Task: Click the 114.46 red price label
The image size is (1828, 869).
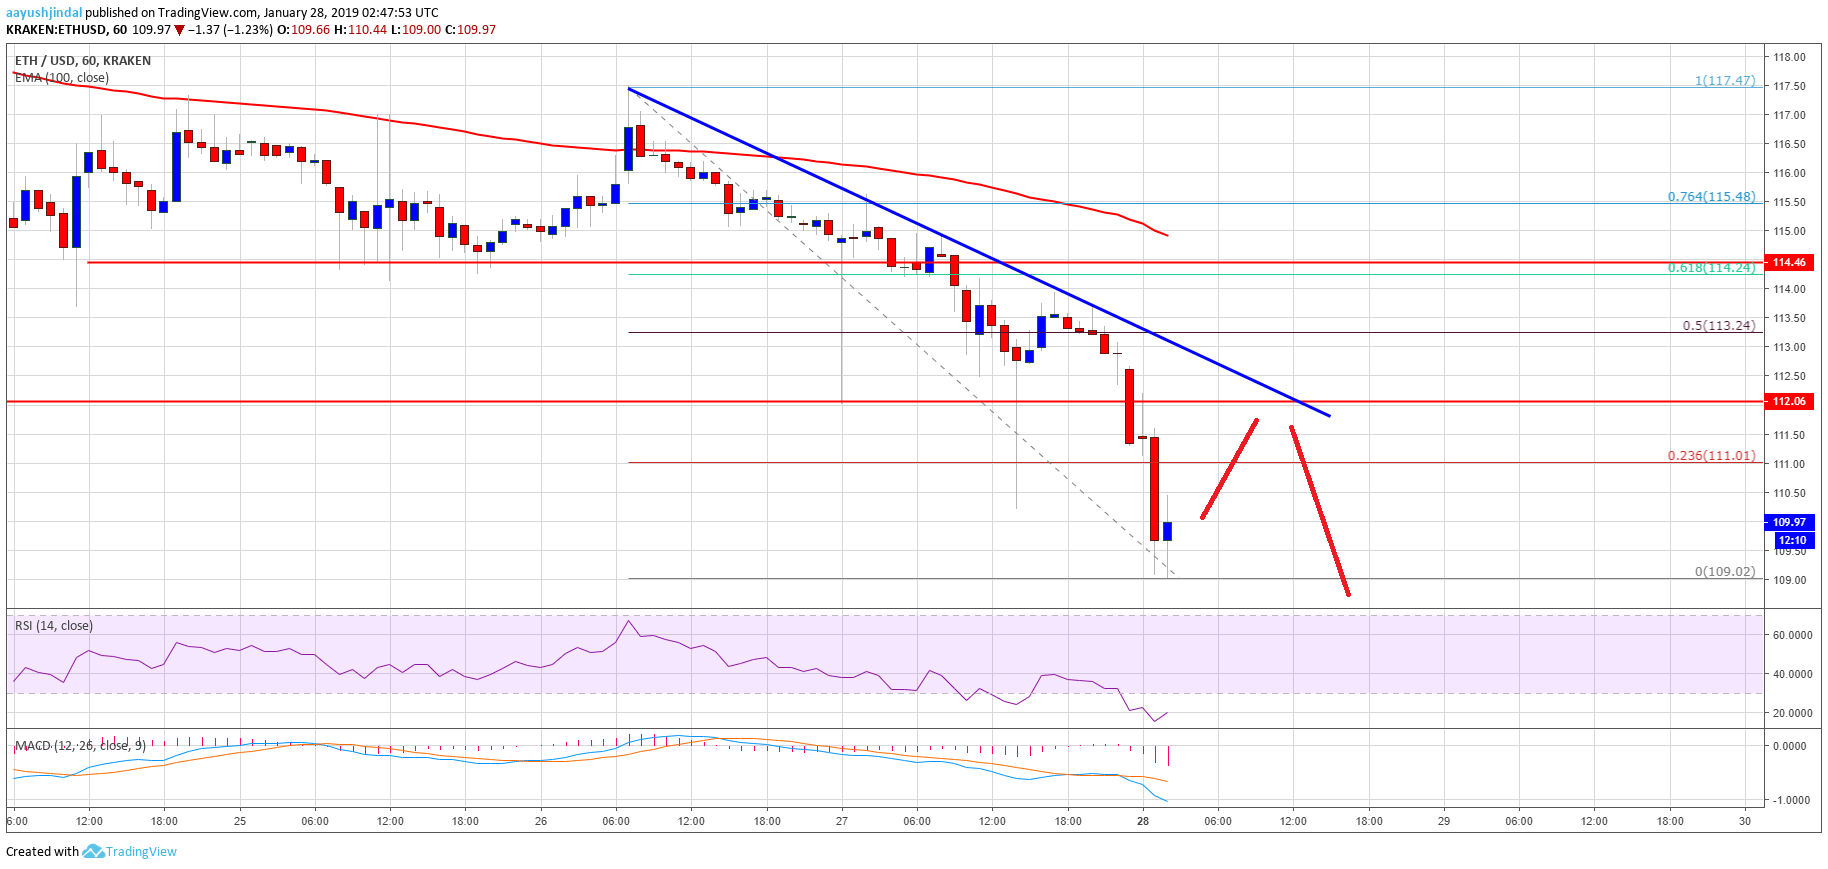Action: pos(1789,262)
